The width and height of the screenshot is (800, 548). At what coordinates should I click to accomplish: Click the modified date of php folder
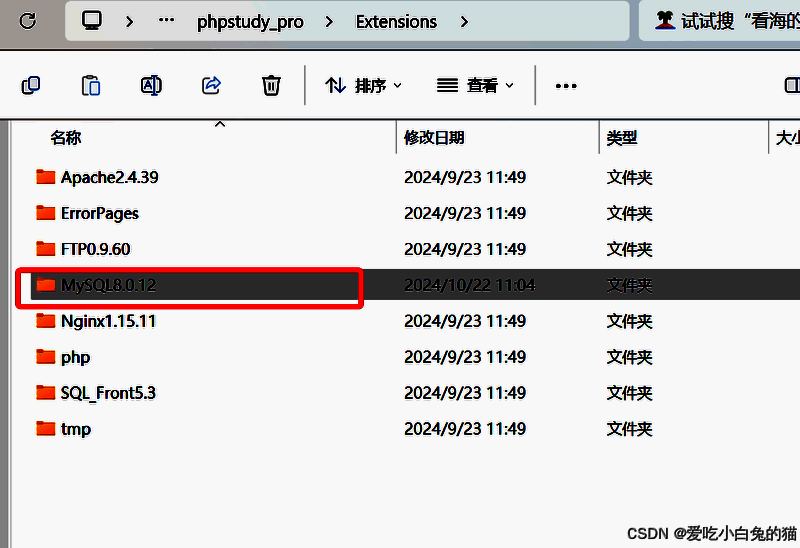point(465,357)
